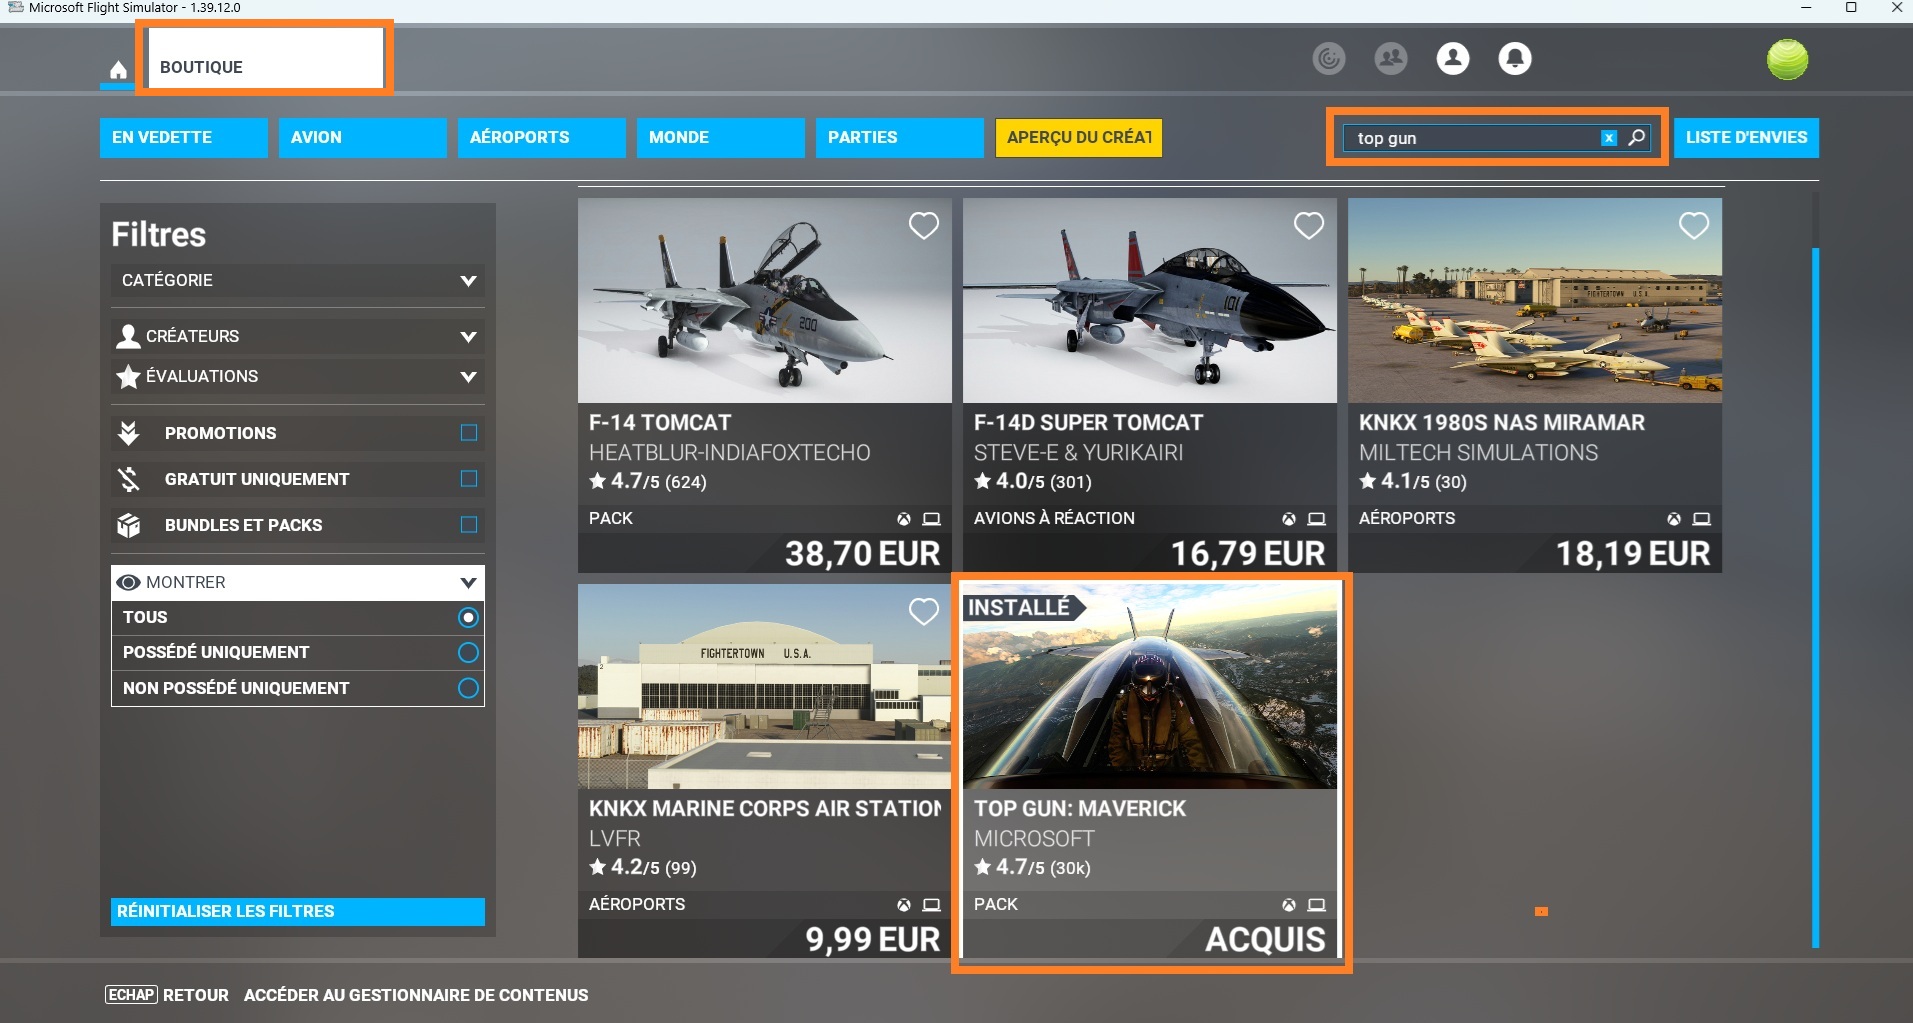Switch to the Avion tab
The height and width of the screenshot is (1023, 1913).
pos(363,138)
